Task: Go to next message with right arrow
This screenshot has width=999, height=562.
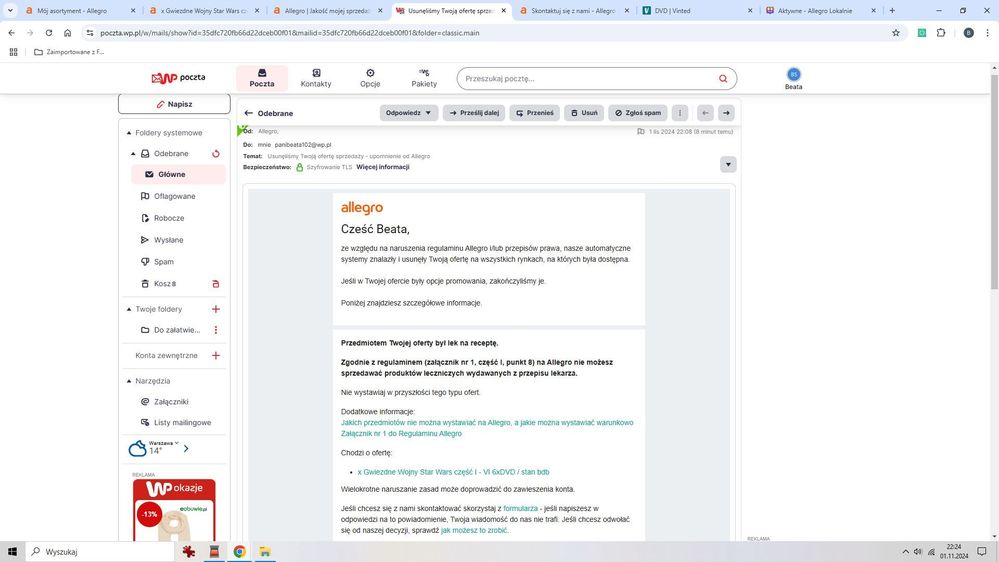Action: [726, 113]
